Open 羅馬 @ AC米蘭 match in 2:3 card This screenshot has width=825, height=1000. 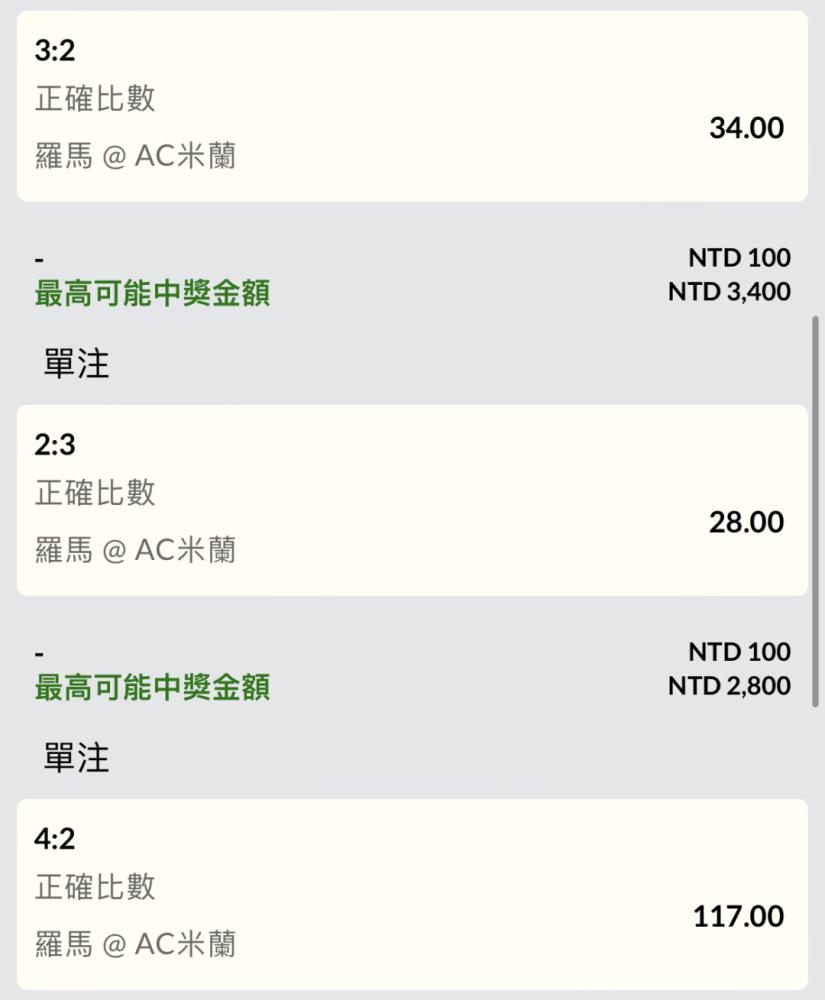pos(136,551)
